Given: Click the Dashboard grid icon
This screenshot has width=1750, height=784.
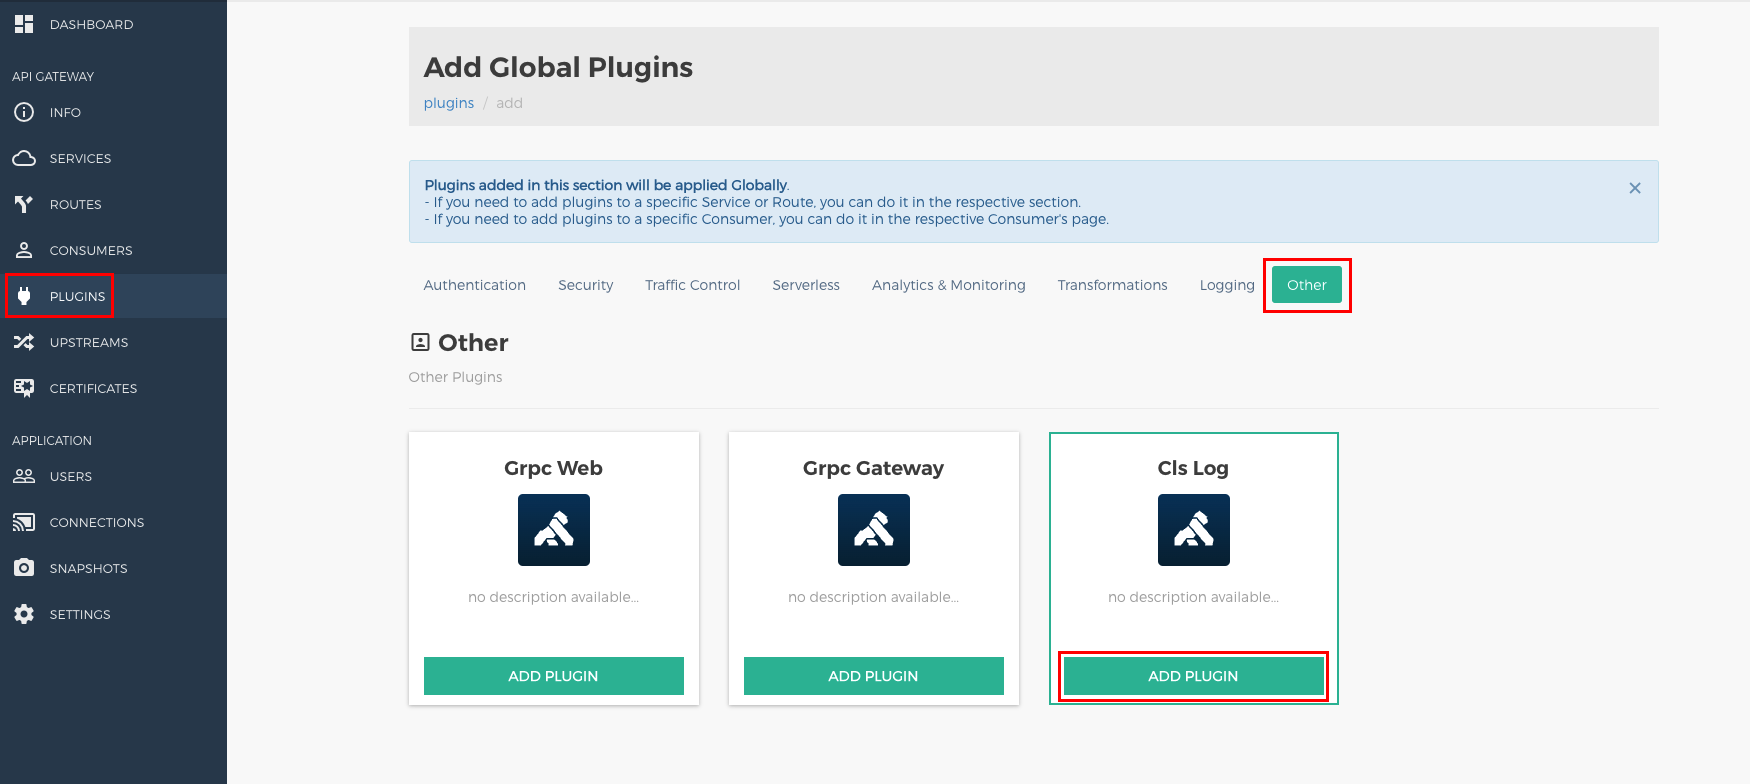Looking at the screenshot, I should point(24,24).
